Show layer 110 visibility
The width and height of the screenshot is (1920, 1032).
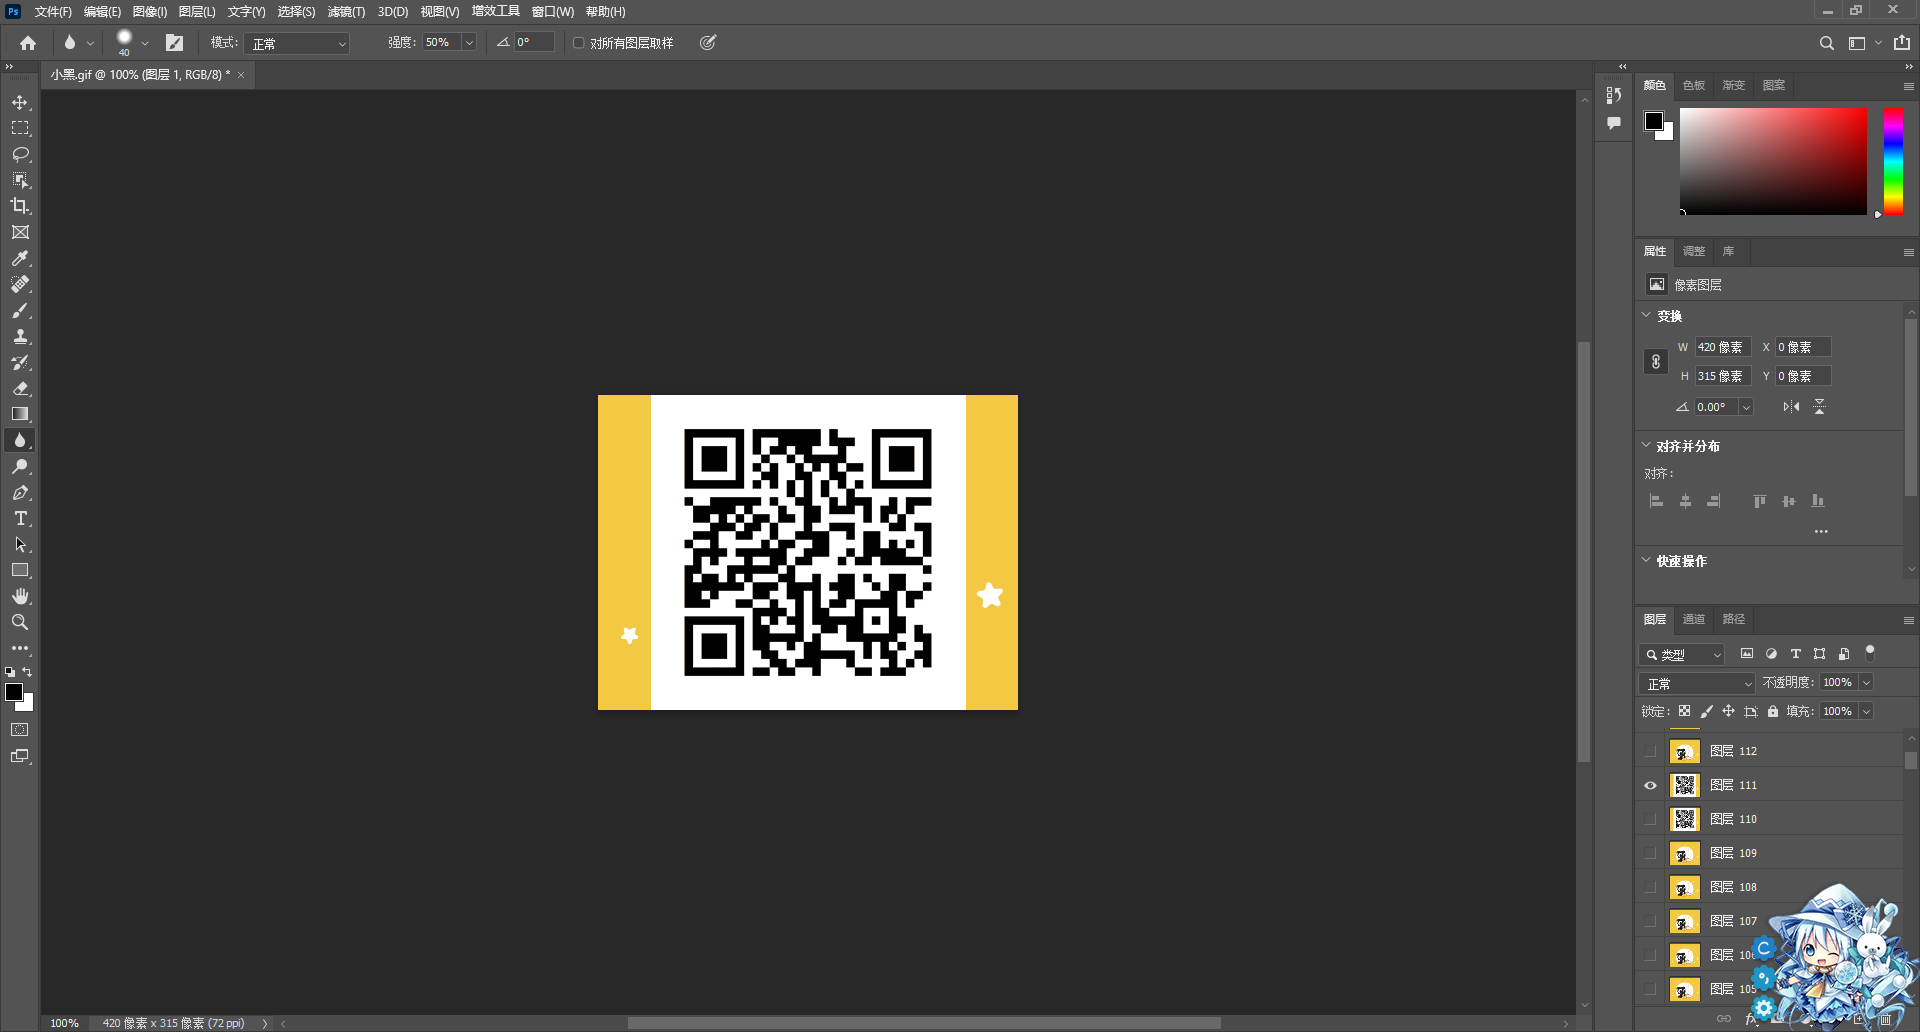1650,819
